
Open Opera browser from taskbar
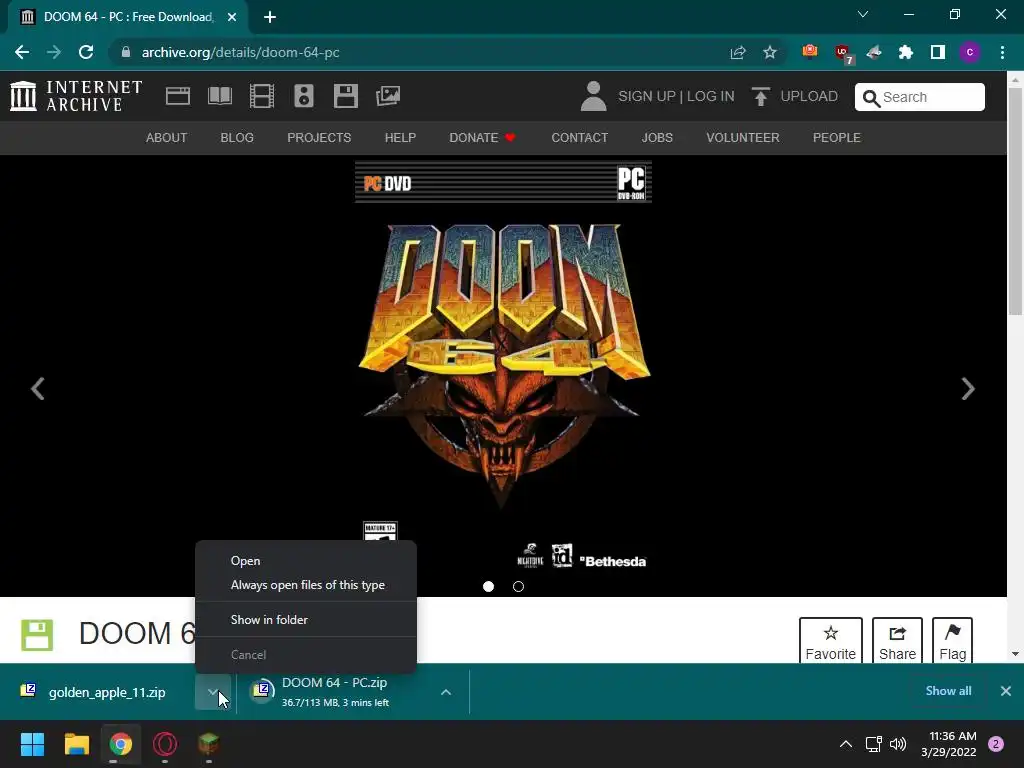tap(165, 744)
